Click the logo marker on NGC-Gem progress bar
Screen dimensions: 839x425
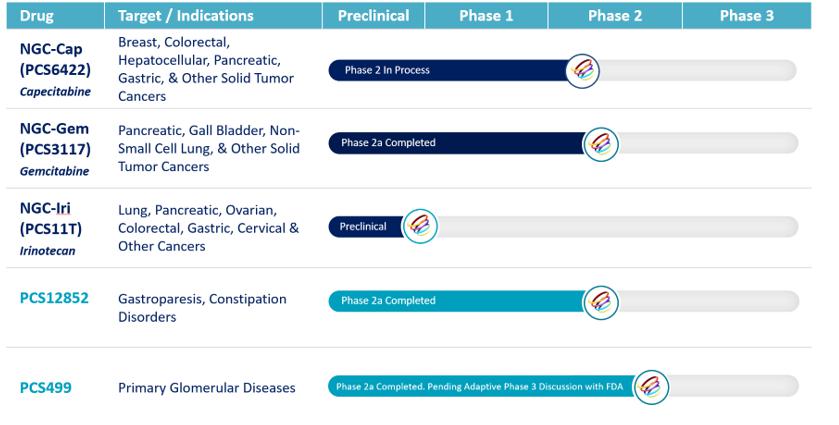pyautogui.click(x=600, y=143)
